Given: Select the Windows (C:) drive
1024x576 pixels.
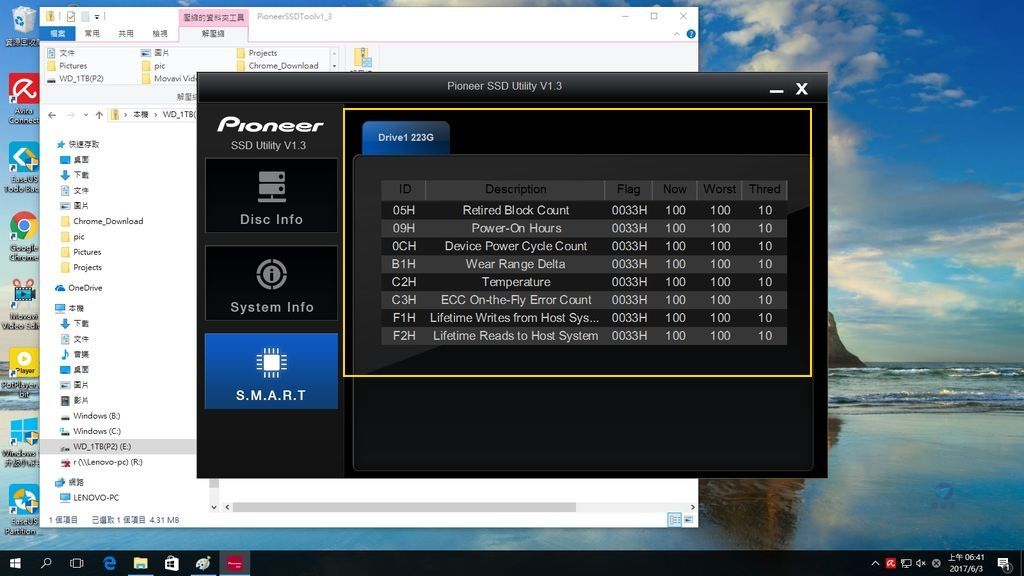Looking at the screenshot, I should click(97, 431).
